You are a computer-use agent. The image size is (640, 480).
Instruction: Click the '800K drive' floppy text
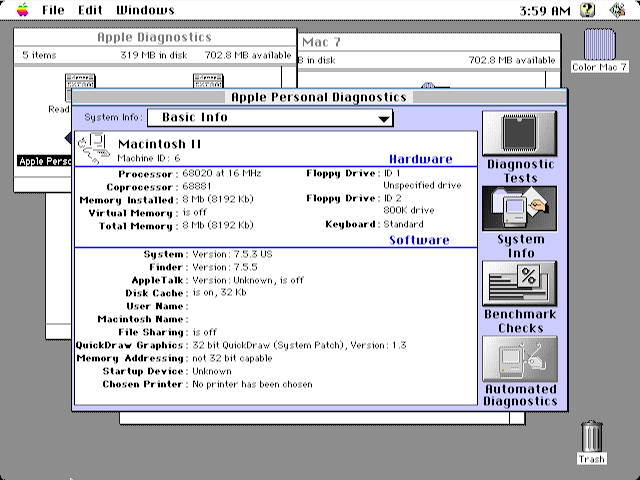click(x=409, y=210)
